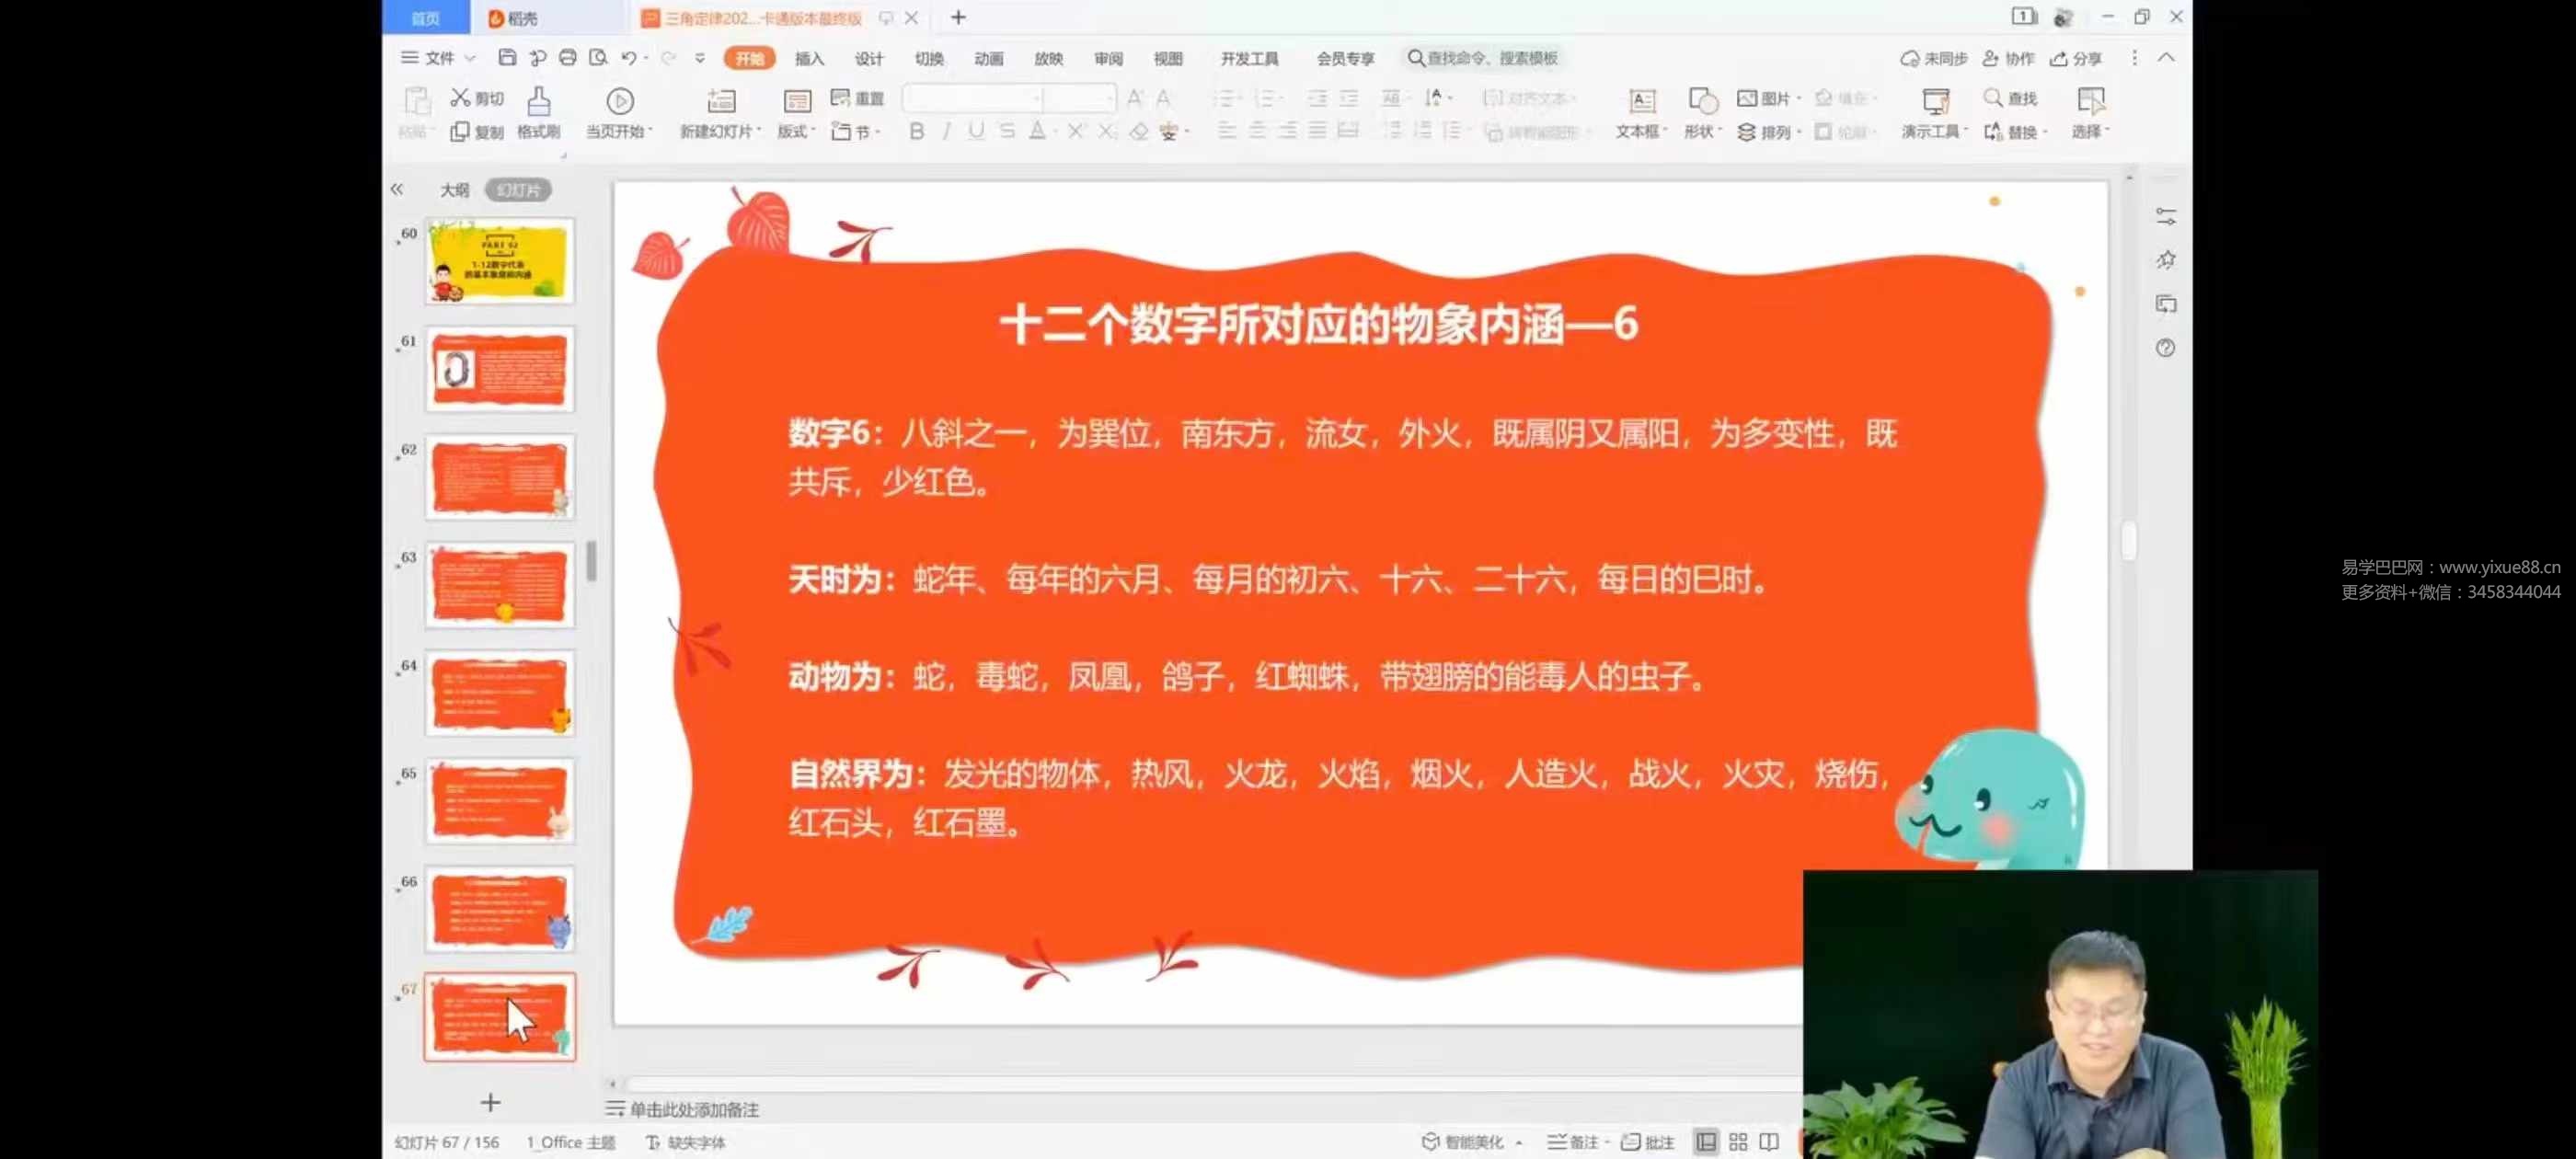2576x1159 pixels.
Task: Switch to slide sorter view in status bar
Action: pos(1737,1141)
